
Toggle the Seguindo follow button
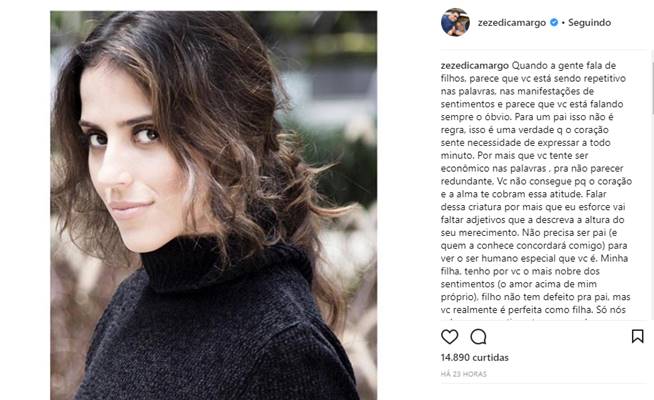pyautogui.click(x=589, y=23)
